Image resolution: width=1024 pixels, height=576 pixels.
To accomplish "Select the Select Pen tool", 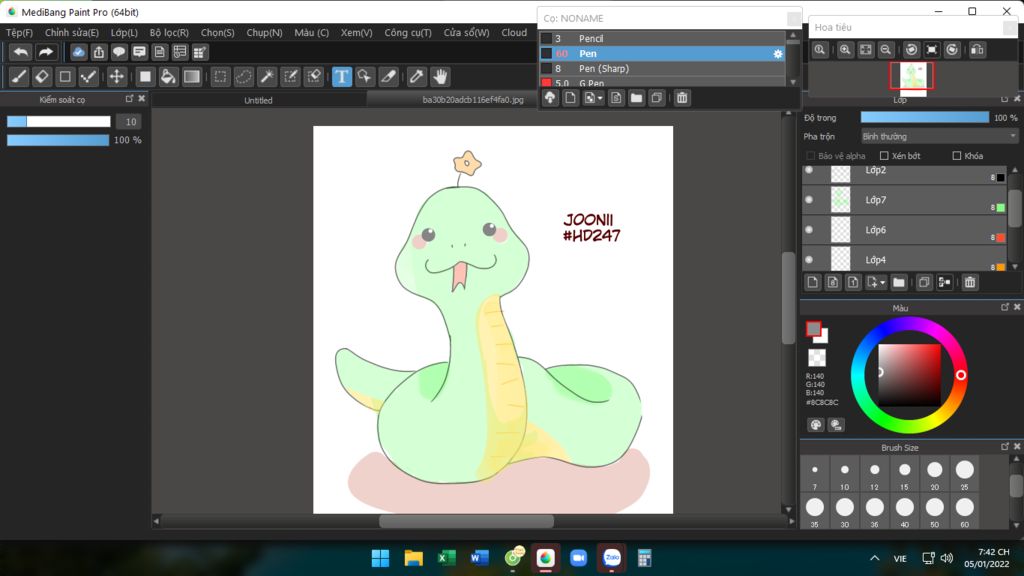I will coord(290,77).
